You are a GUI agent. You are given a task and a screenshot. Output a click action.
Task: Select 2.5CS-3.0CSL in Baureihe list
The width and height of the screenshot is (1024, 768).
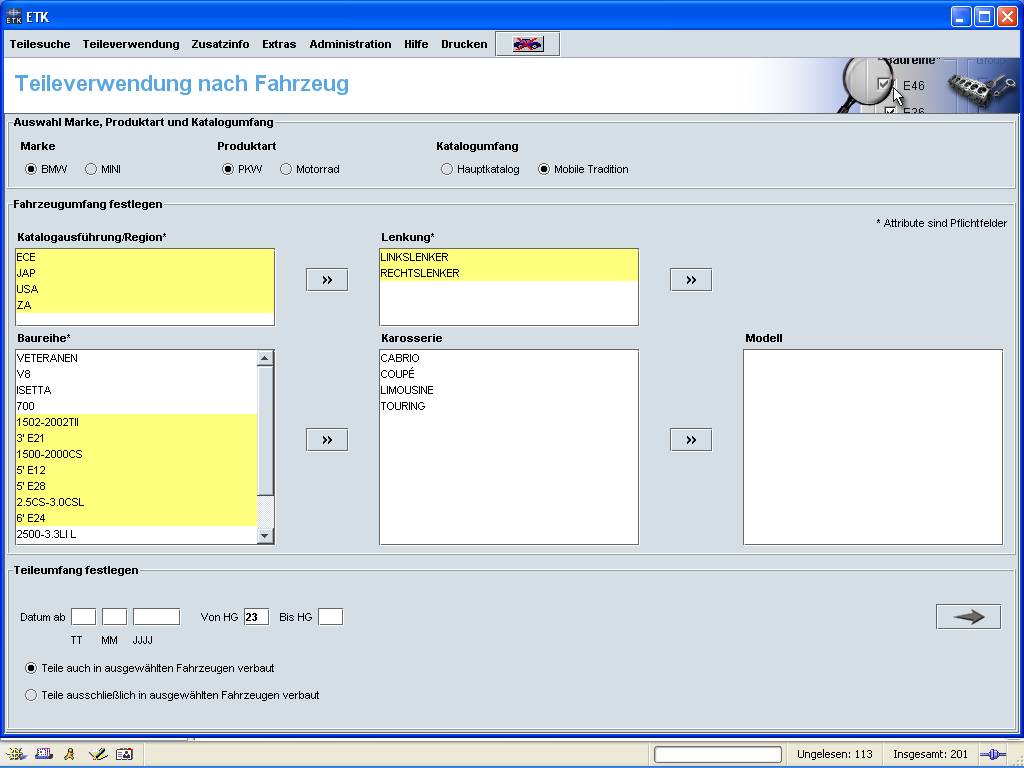(136, 502)
